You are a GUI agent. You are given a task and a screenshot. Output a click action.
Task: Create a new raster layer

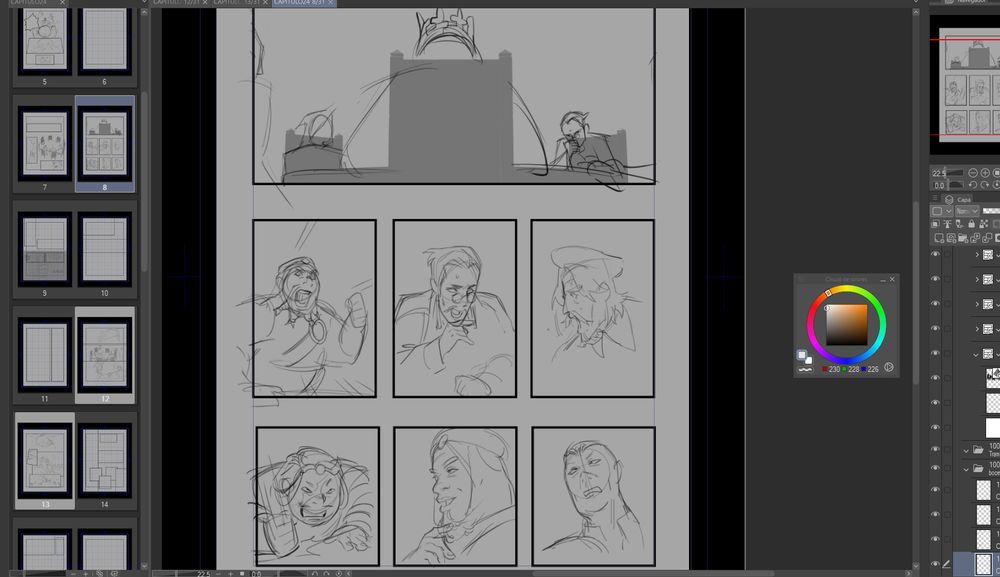pos(939,239)
